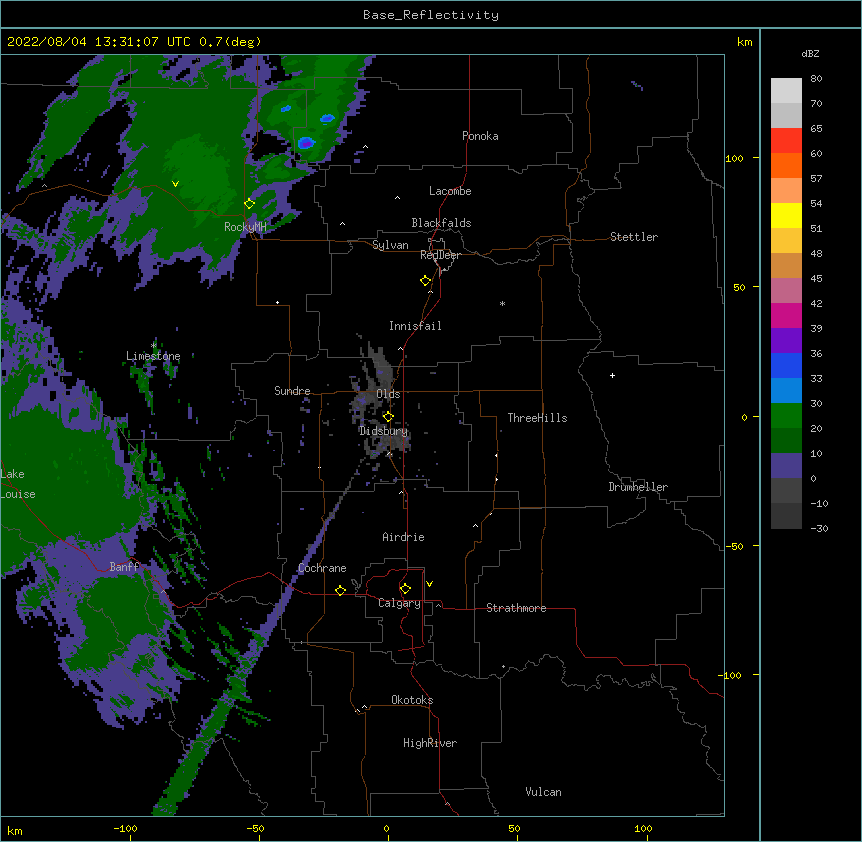
Task: Click the HighRiver label
Action: coord(430,743)
